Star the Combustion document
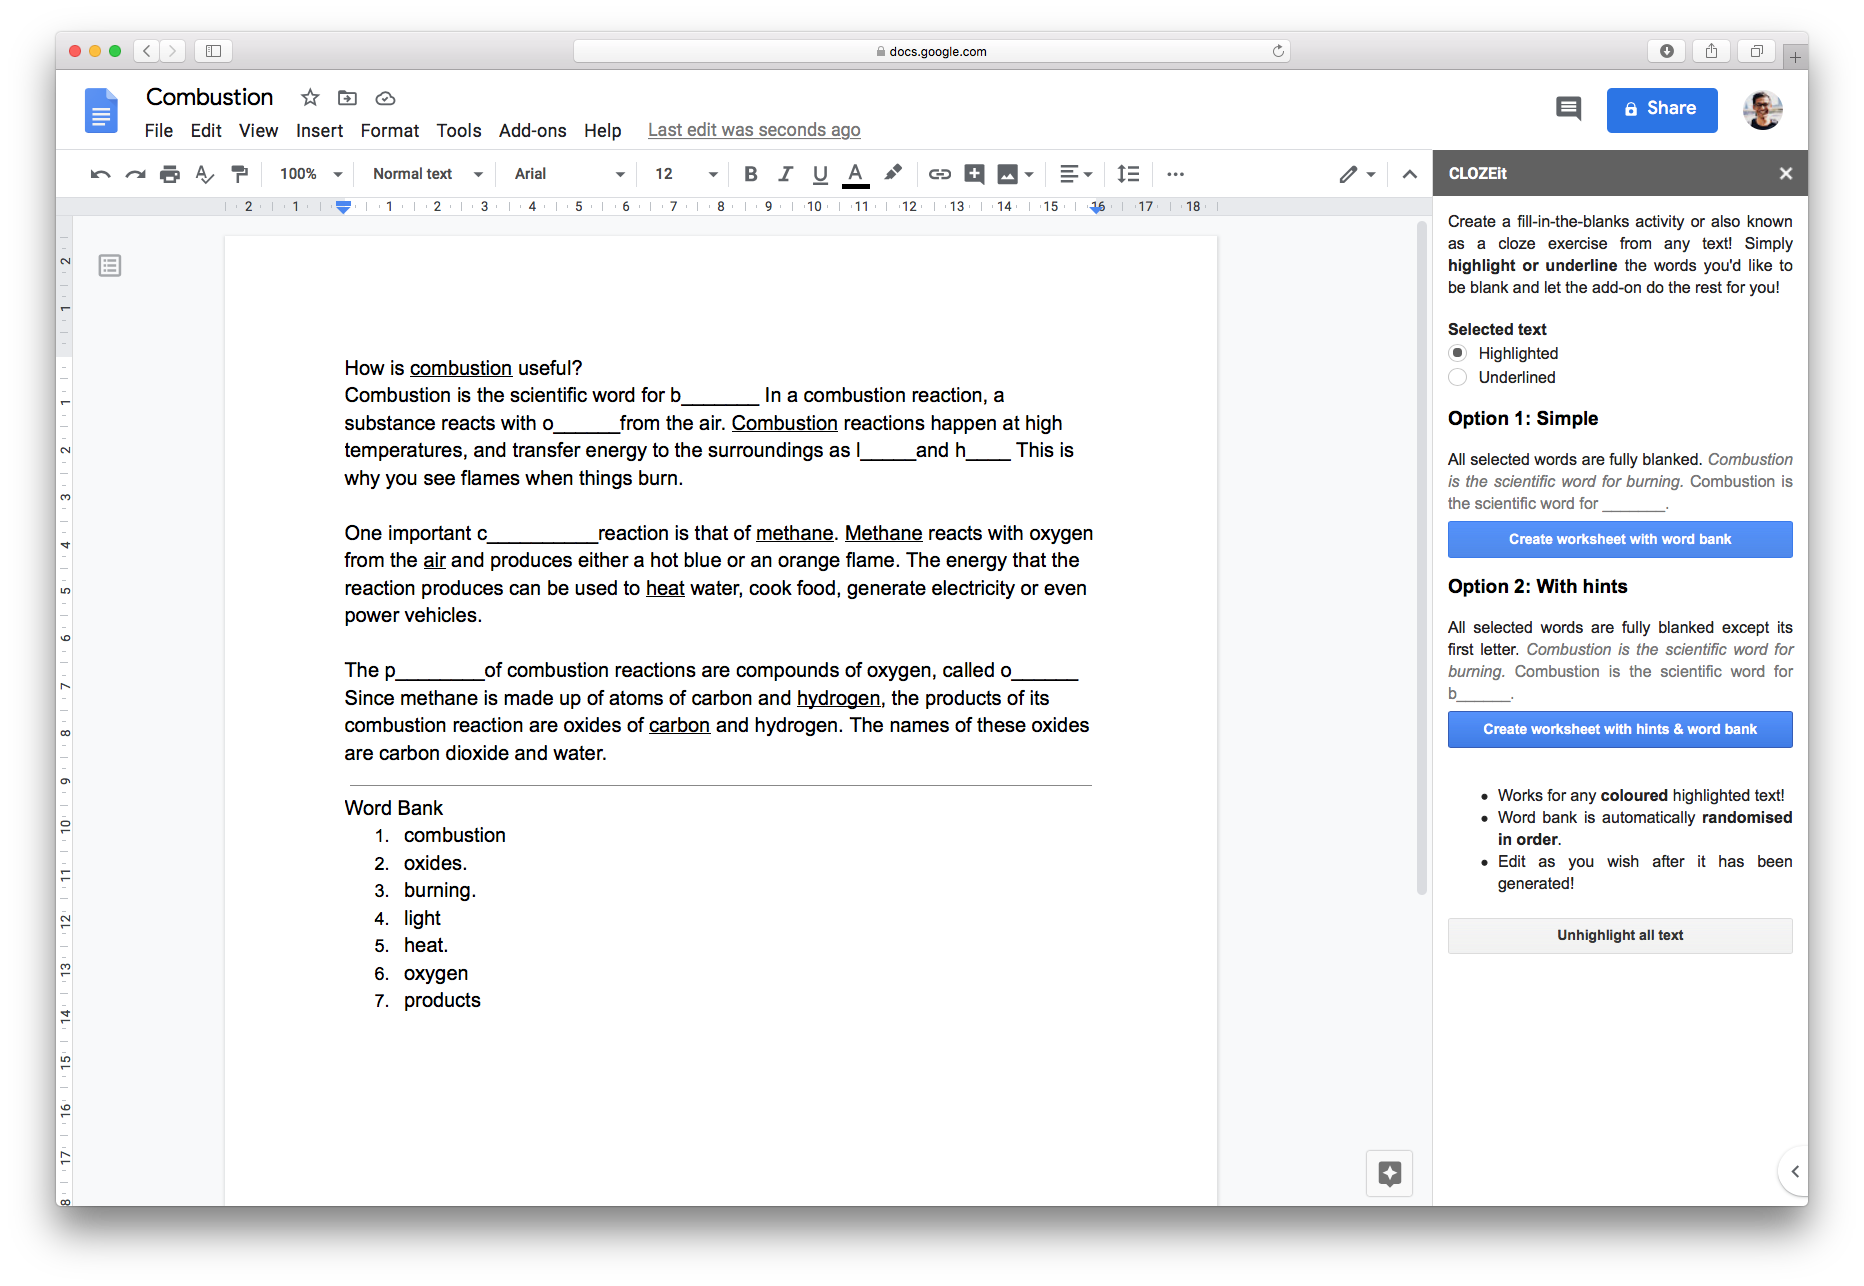1864x1286 pixels. pyautogui.click(x=310, y=97)
